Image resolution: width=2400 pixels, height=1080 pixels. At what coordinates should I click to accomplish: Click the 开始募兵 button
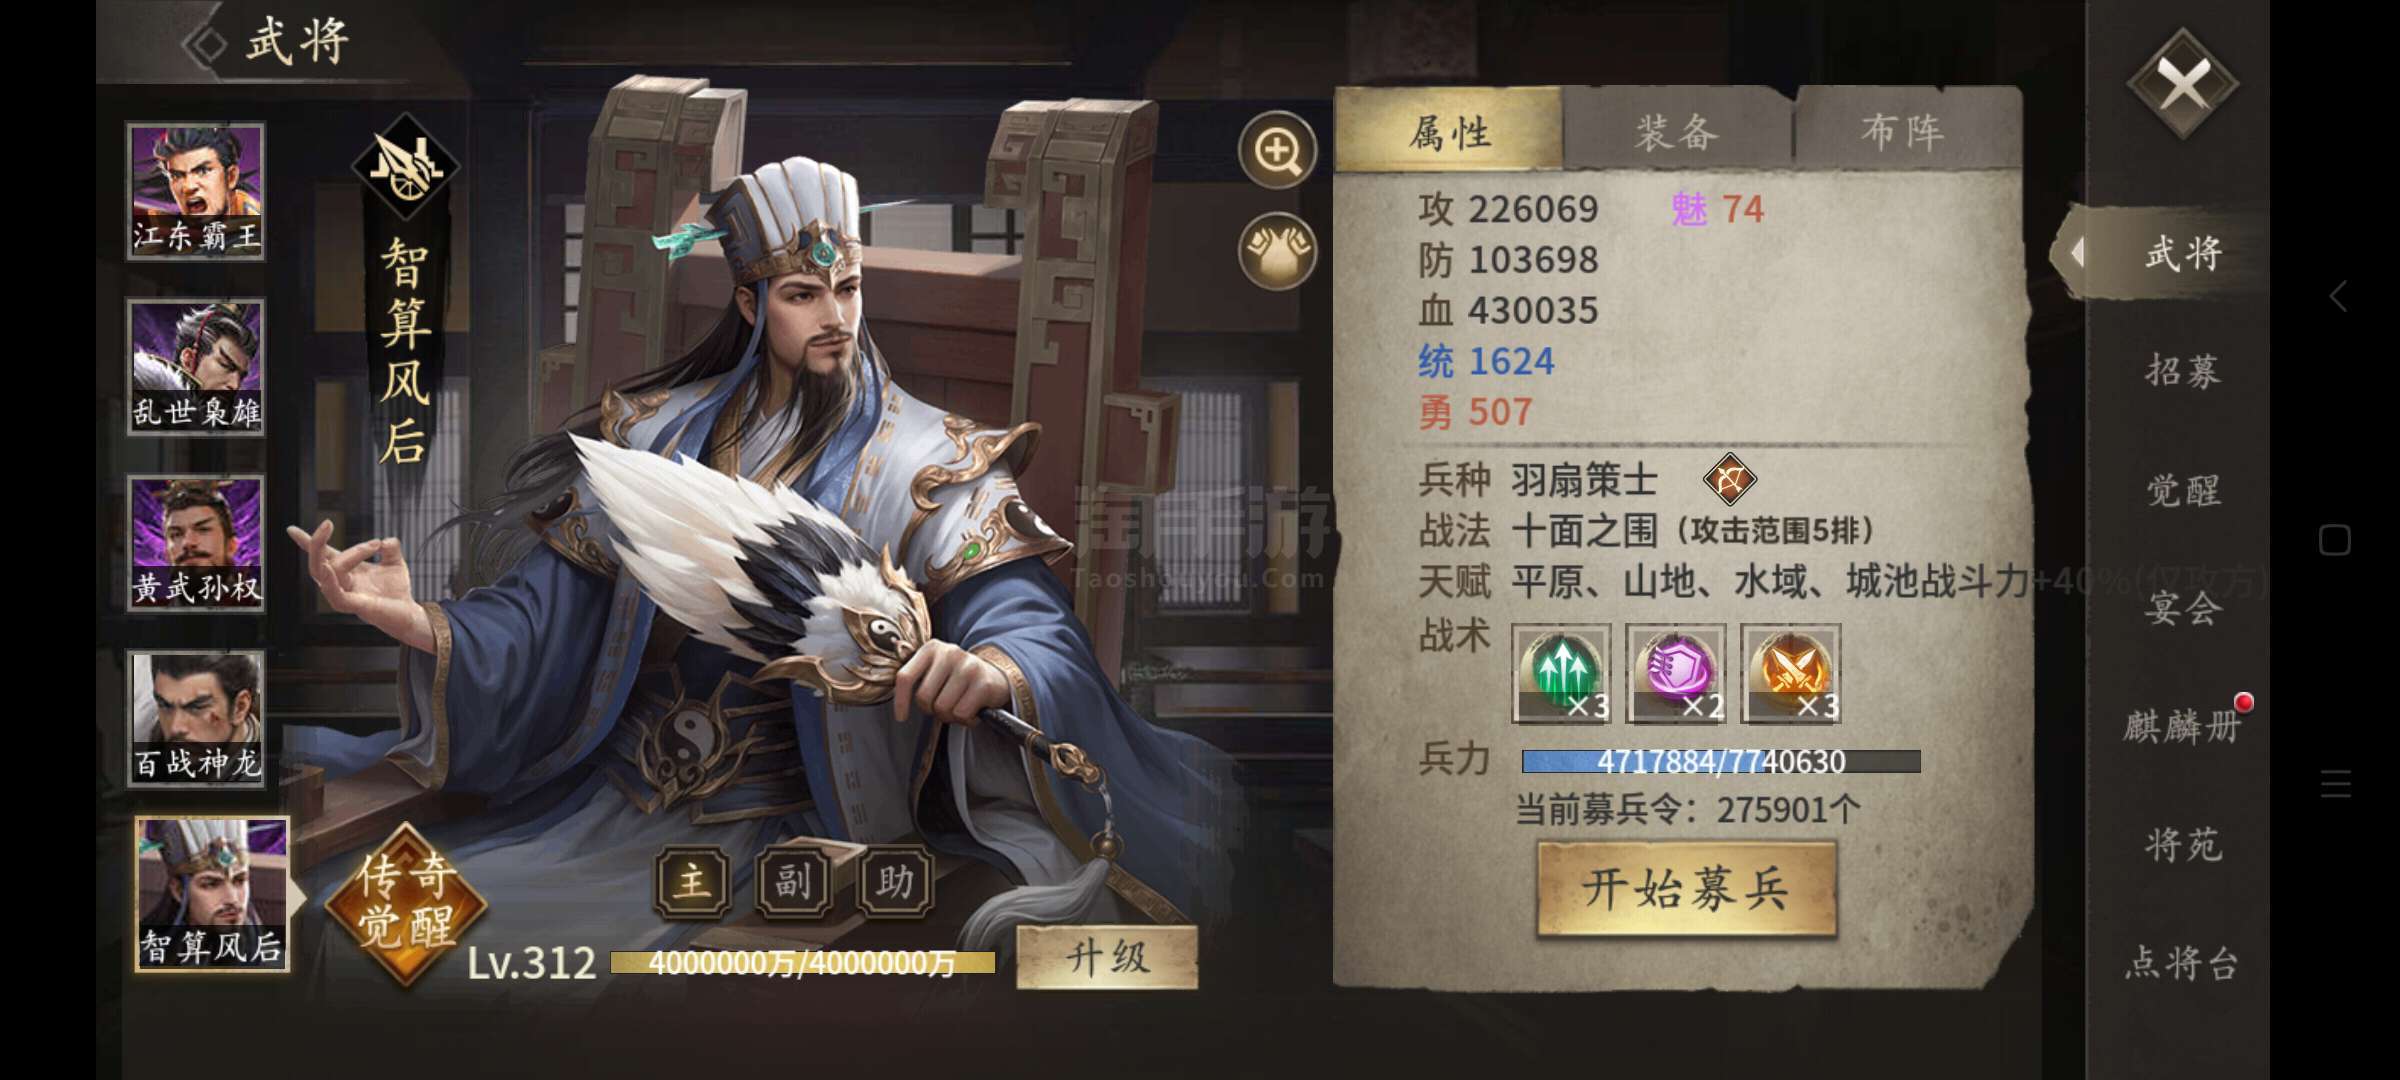[1686, 889]
